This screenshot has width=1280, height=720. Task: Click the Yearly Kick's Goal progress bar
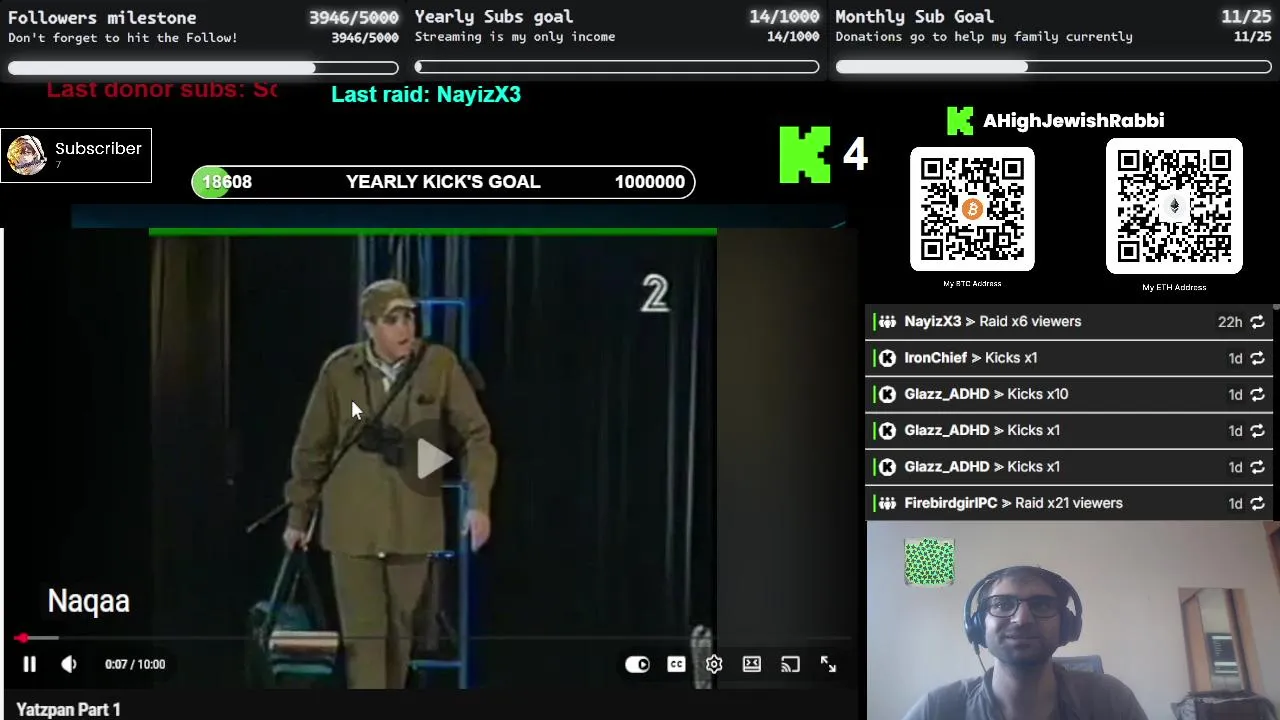click(443, 182)
